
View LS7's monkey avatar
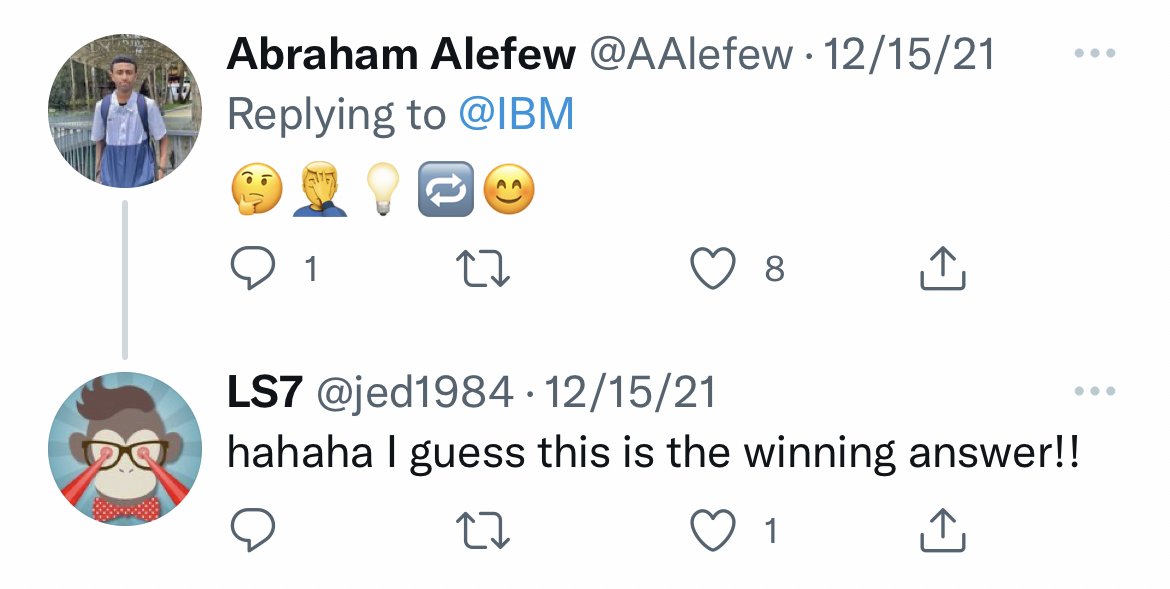click(x=125, y=448)
